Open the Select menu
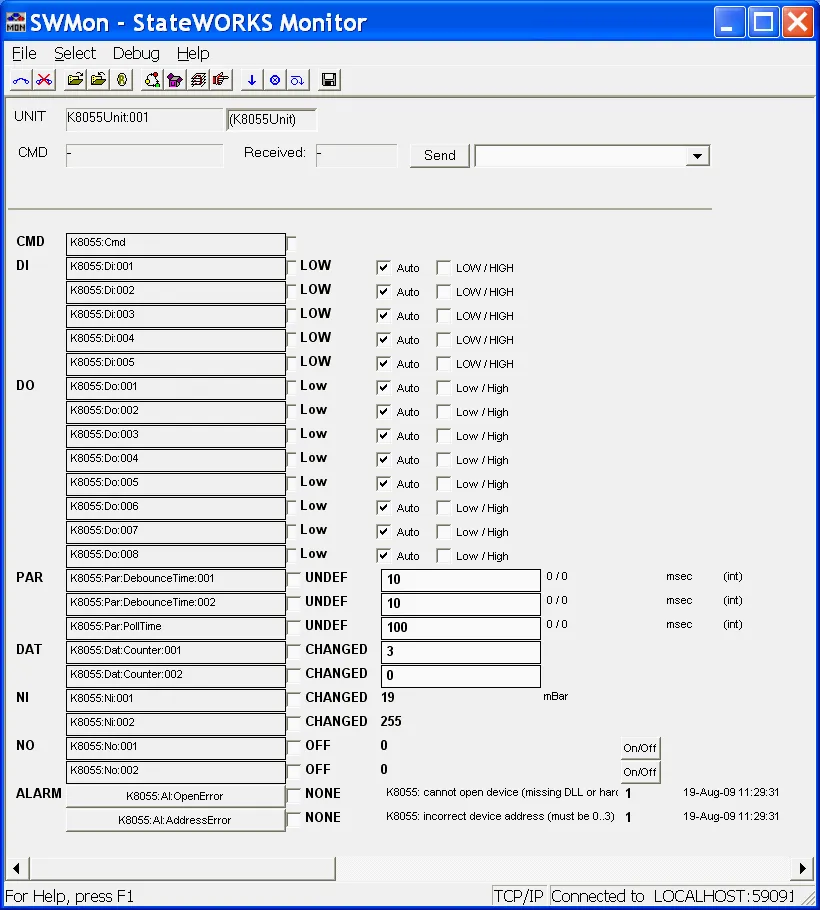The image size is (820, 910). pyautogui.click(x=75, y=53)
